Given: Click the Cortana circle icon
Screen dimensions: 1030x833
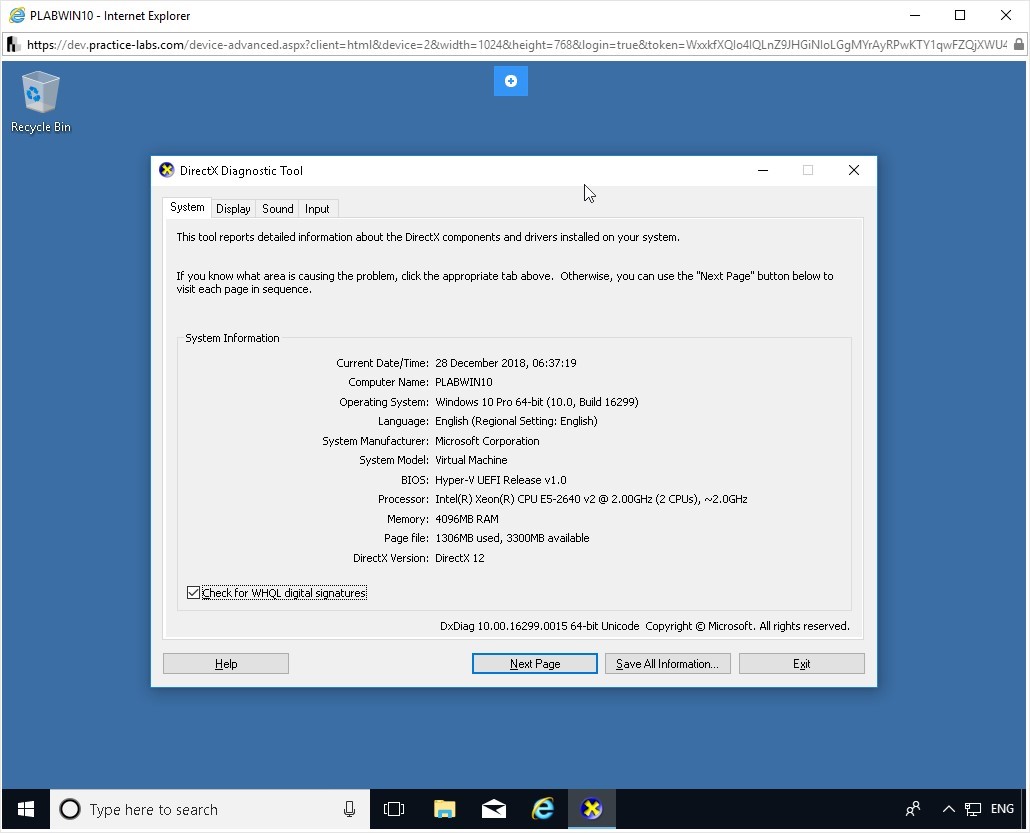Looking at the screenshot, I should [x=70, y=809].
